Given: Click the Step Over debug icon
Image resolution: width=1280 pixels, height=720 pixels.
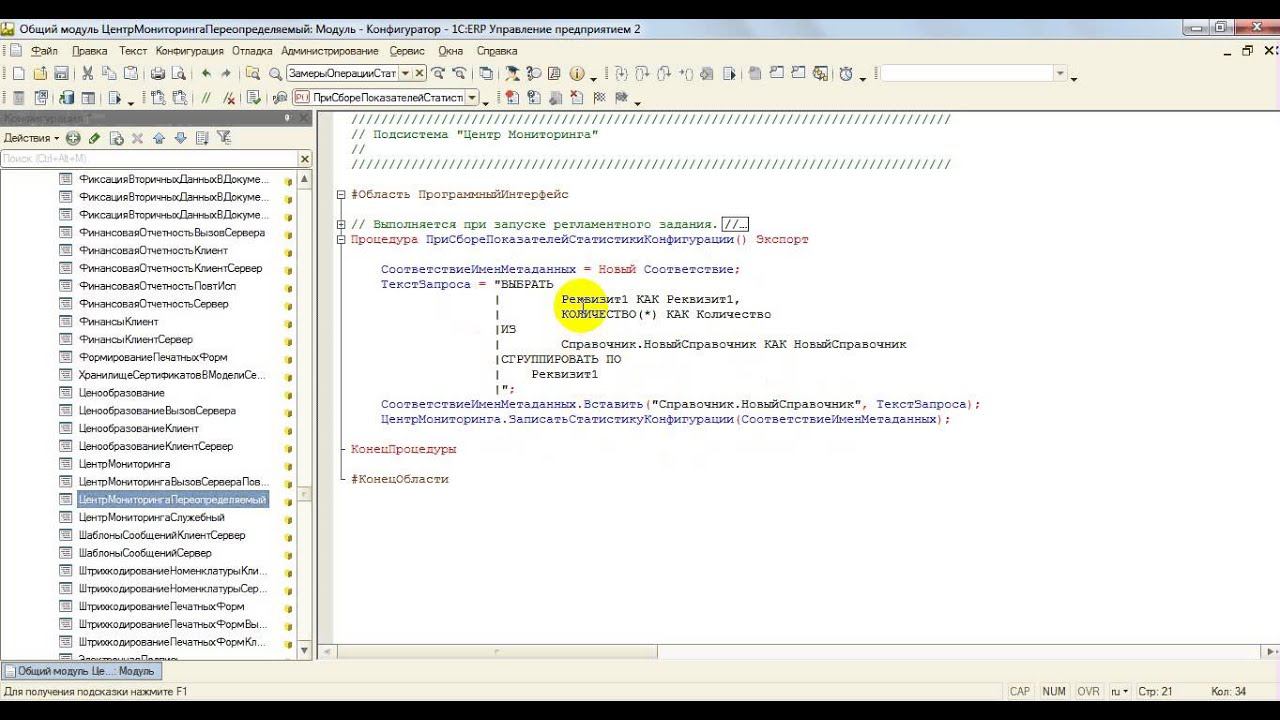Looking at the screenshot, I should coord(641,74).
